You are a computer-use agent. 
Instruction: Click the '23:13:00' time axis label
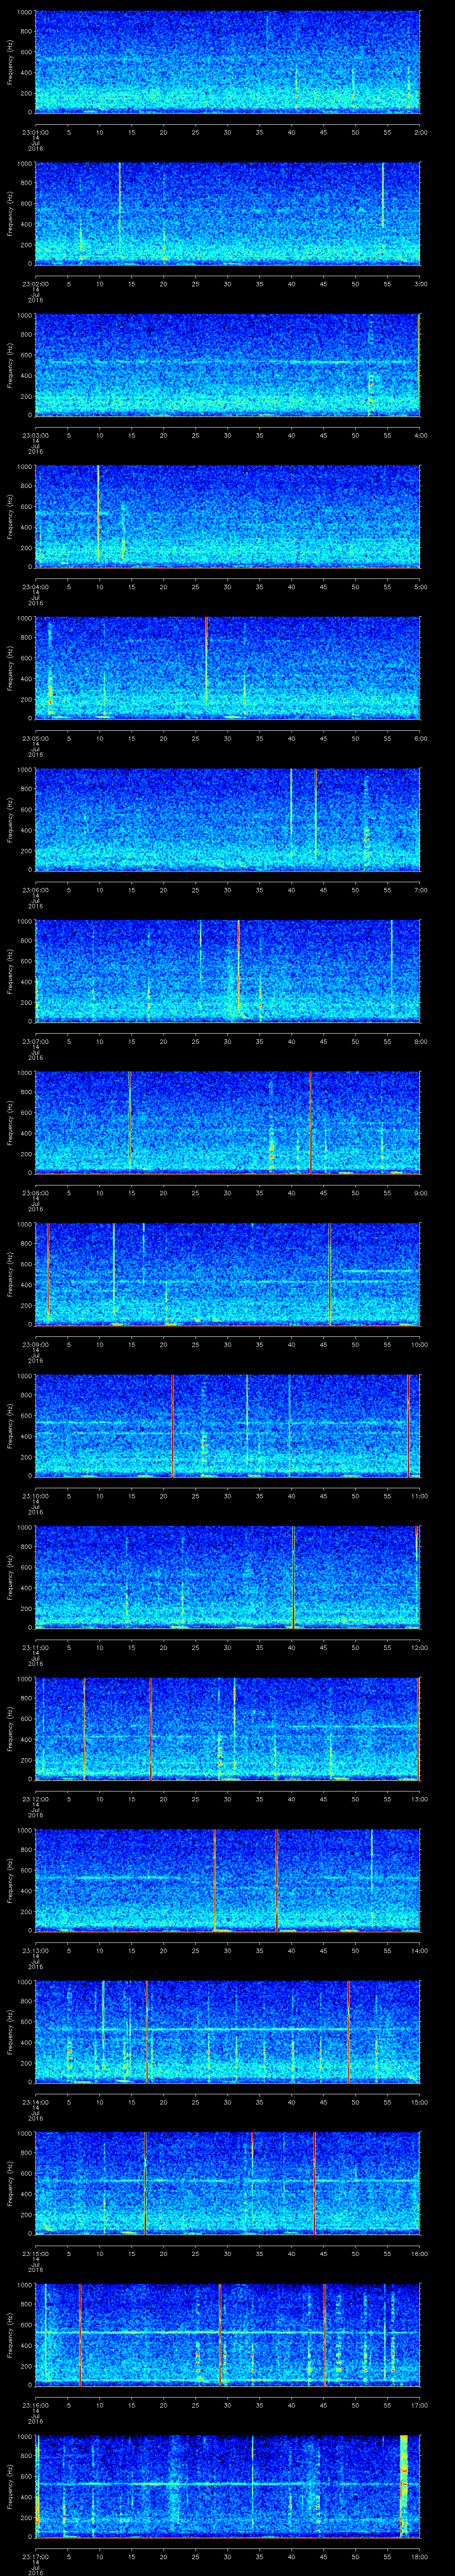click(36, 1950)
